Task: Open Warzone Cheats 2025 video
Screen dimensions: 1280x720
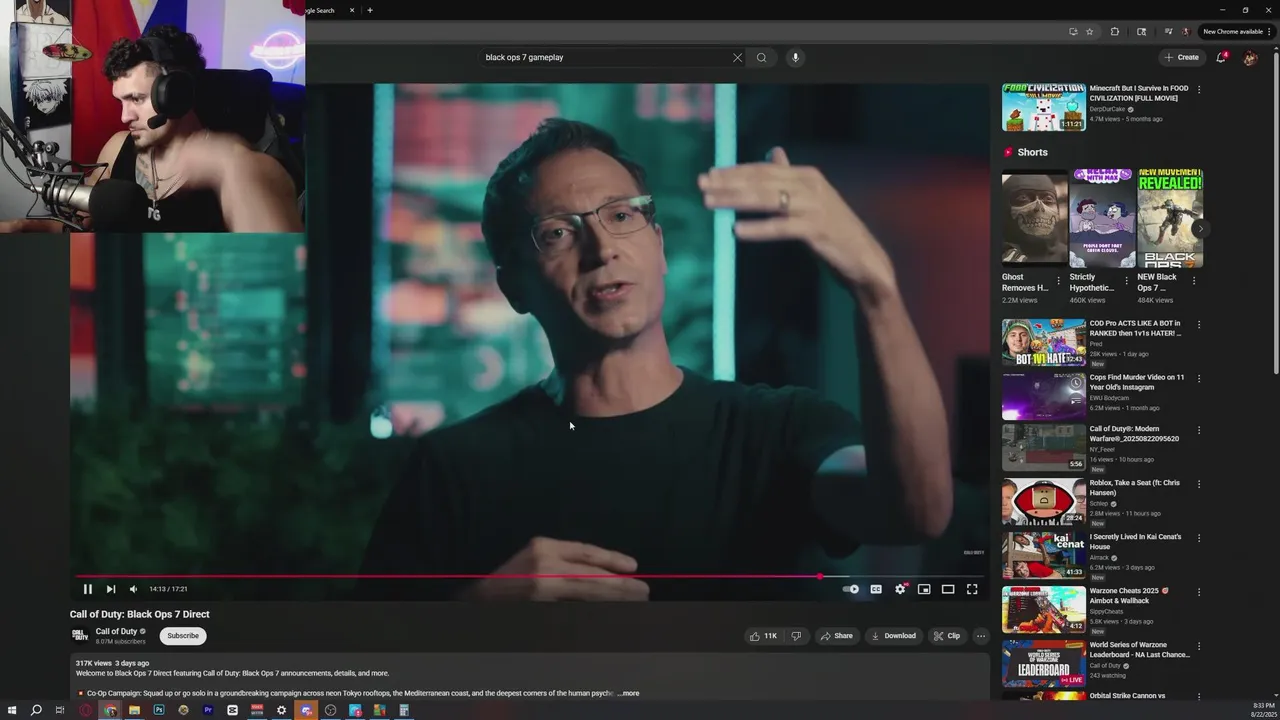Action: pyautogui.click(x=1044, y=609)
